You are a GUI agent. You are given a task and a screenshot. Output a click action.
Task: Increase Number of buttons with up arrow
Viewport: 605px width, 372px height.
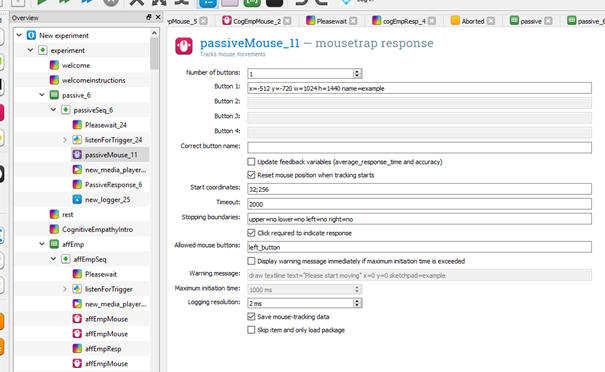point(357,71)
